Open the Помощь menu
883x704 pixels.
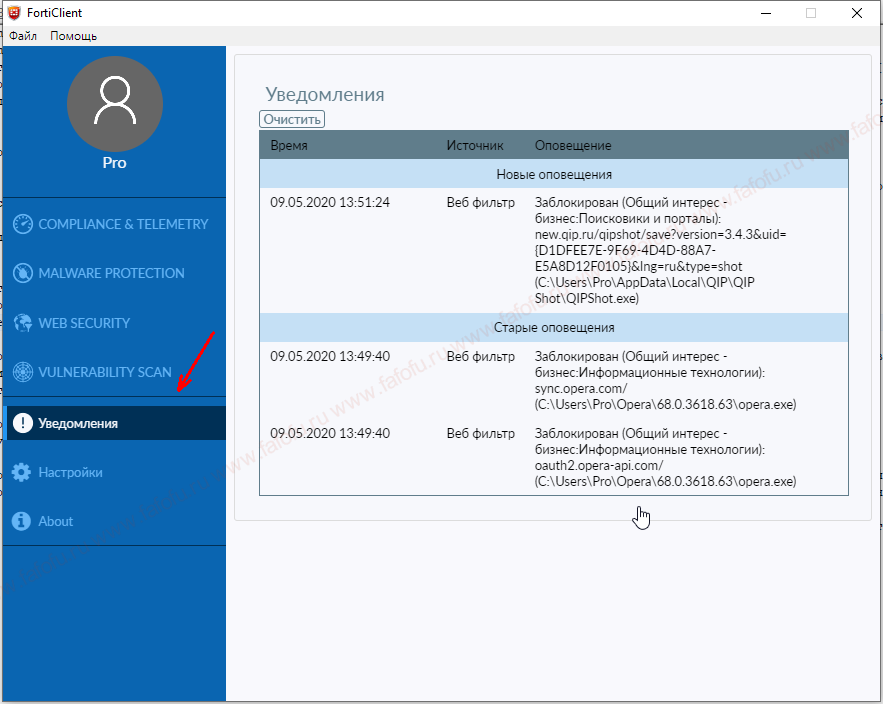[74, 36]
